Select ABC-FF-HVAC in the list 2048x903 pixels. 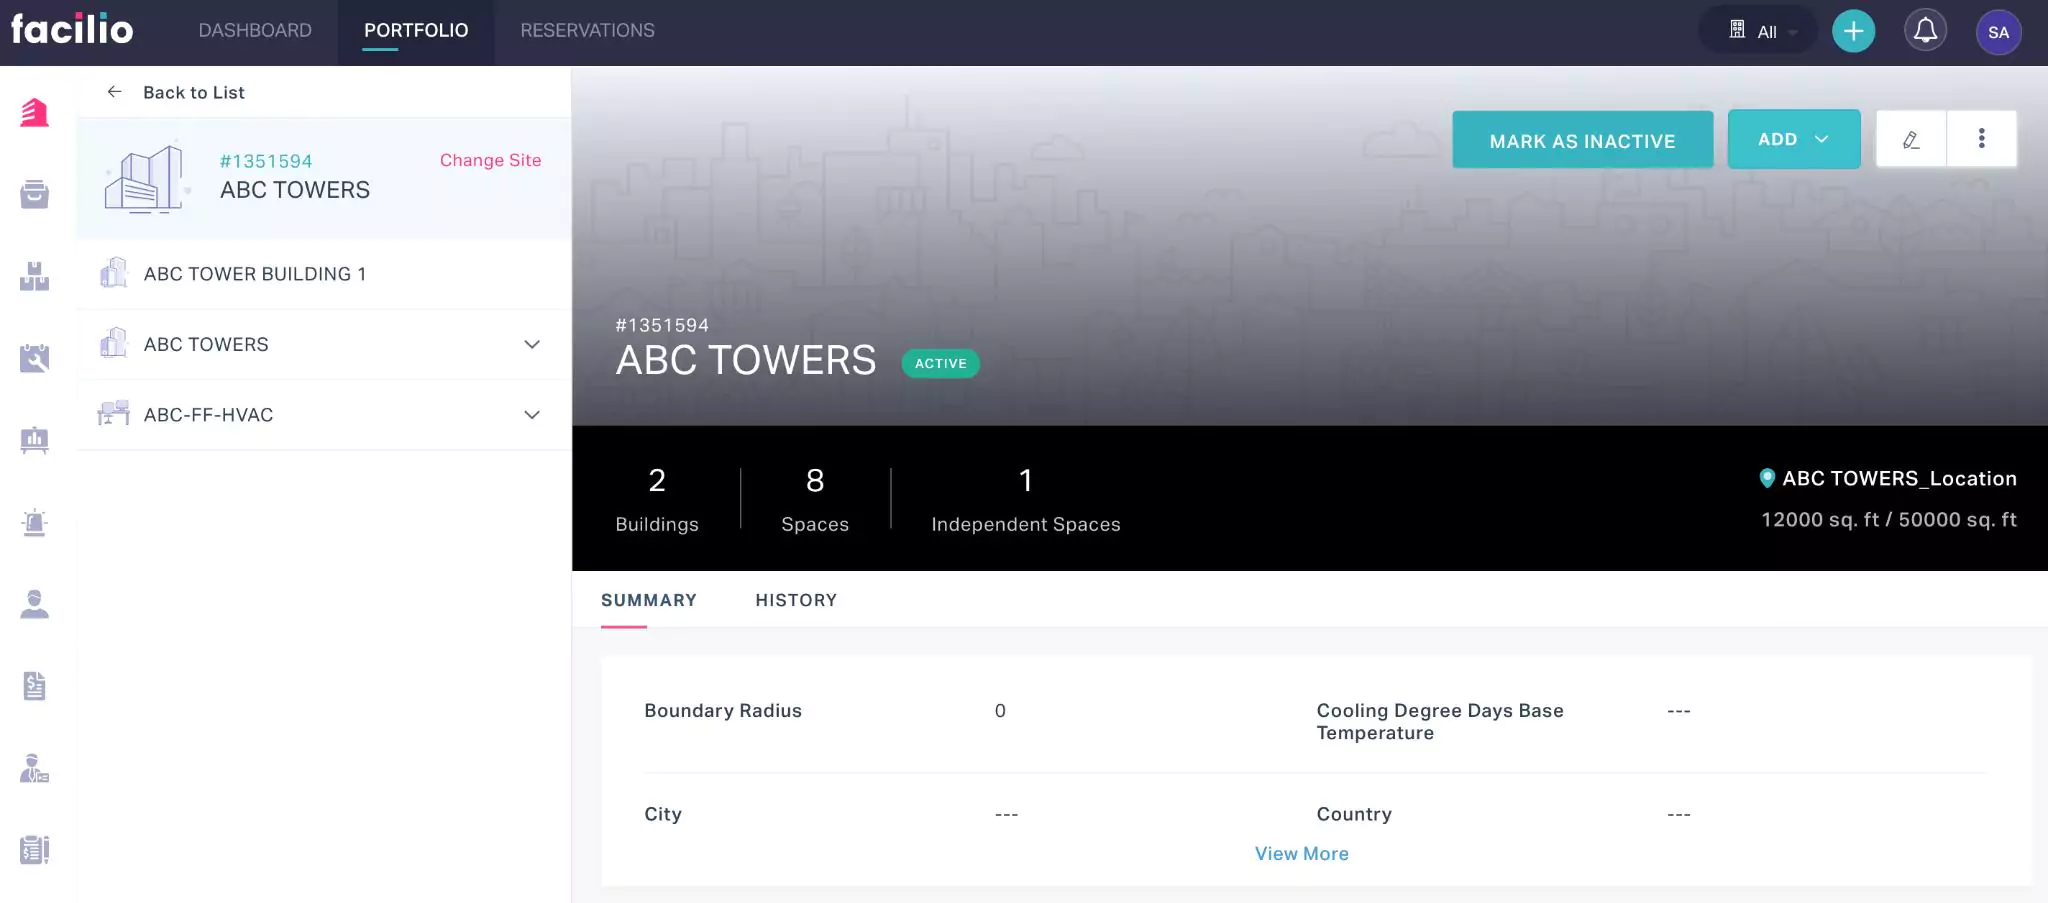(x=324, y=414)
